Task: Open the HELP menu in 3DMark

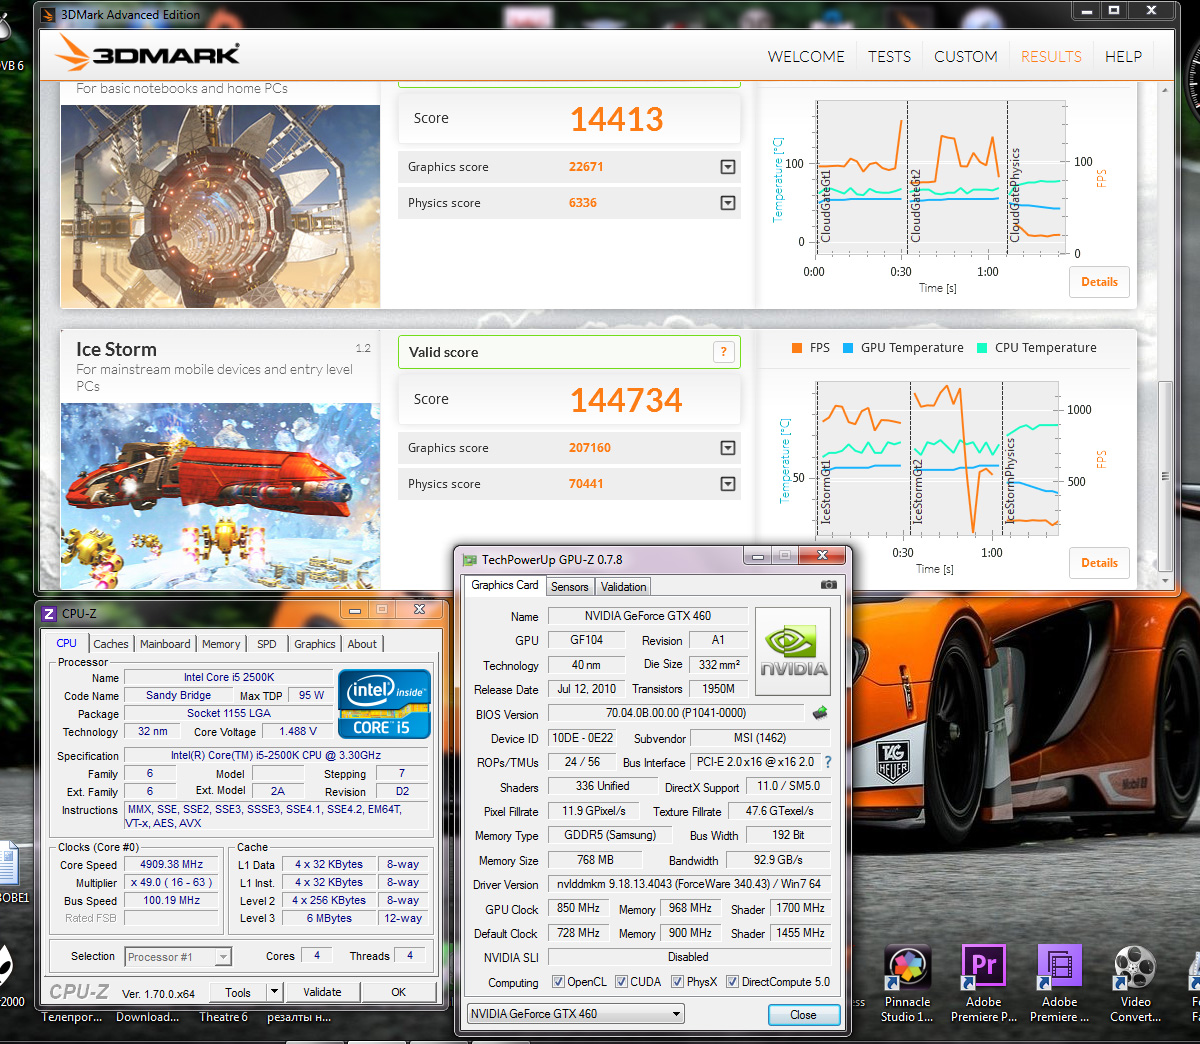Action: 1123,57
